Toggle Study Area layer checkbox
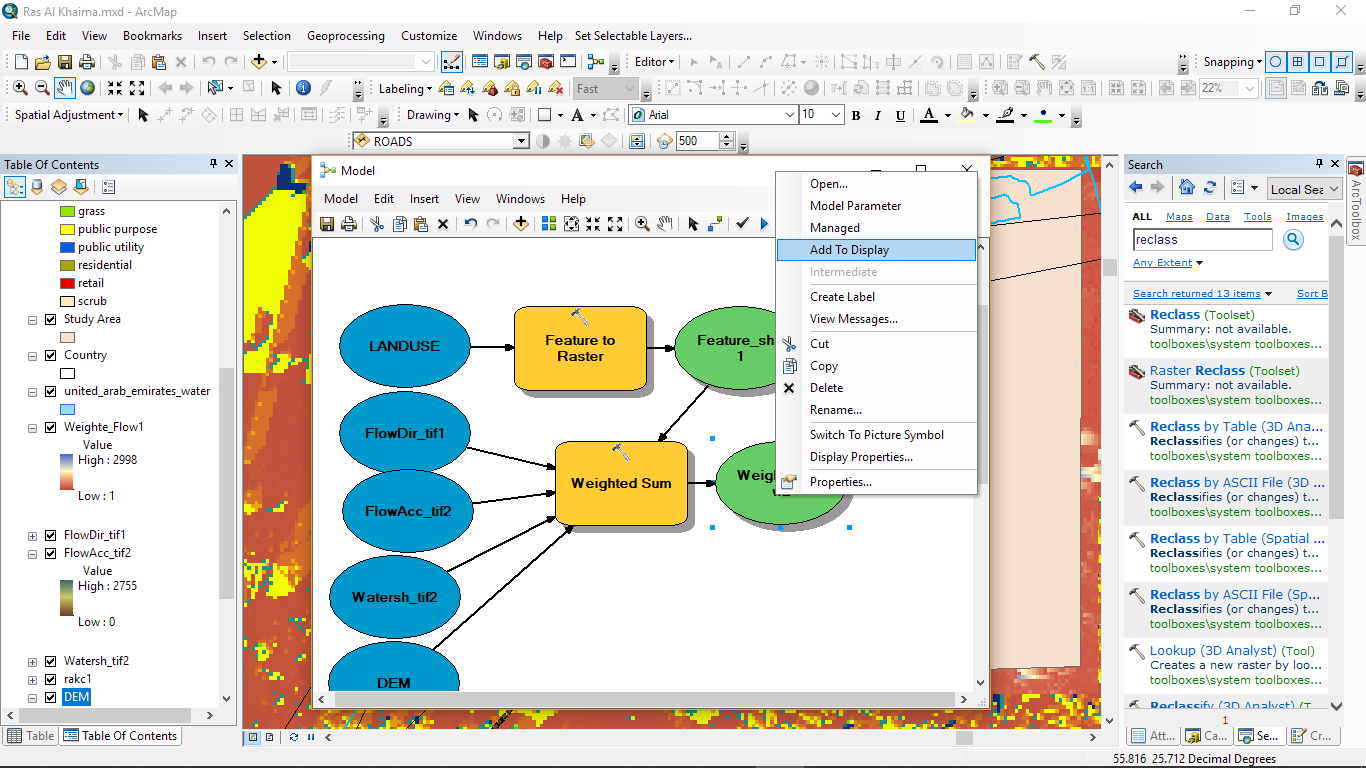The height and width of the screenshot is (768, 1366). [50, 319]
